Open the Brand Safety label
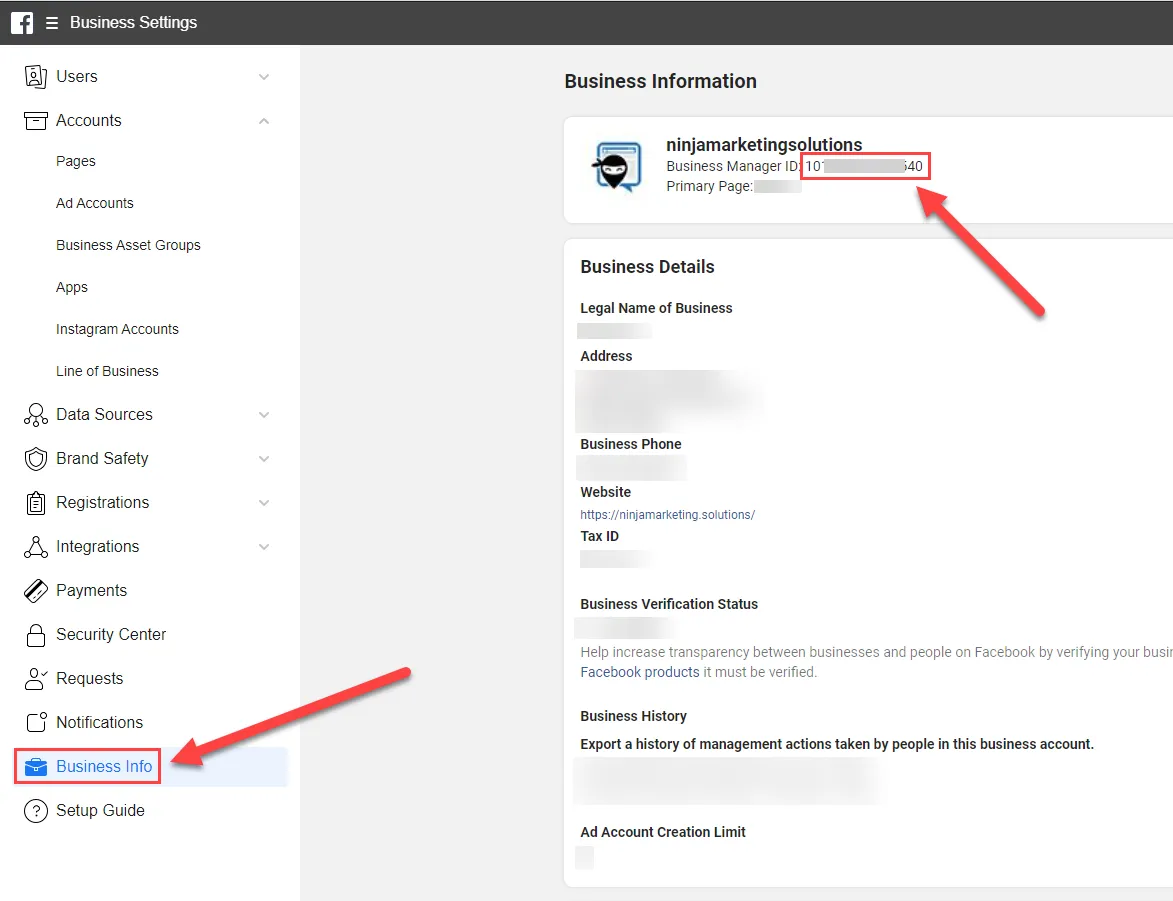 point(102,459)
